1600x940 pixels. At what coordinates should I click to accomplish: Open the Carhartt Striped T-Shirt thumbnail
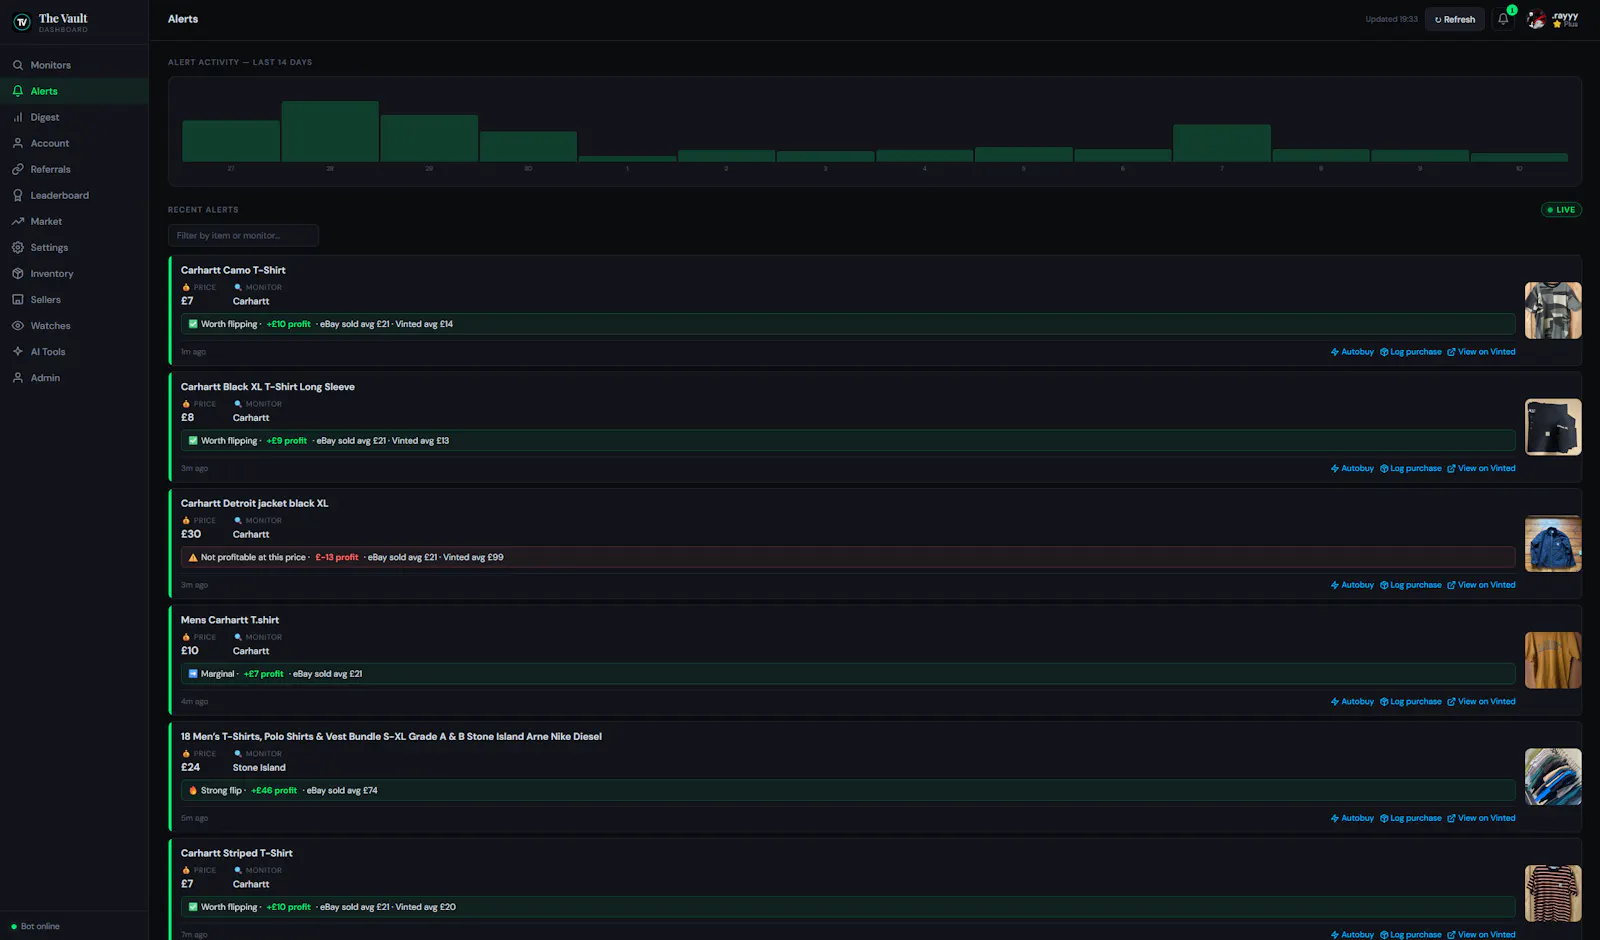1553,893
